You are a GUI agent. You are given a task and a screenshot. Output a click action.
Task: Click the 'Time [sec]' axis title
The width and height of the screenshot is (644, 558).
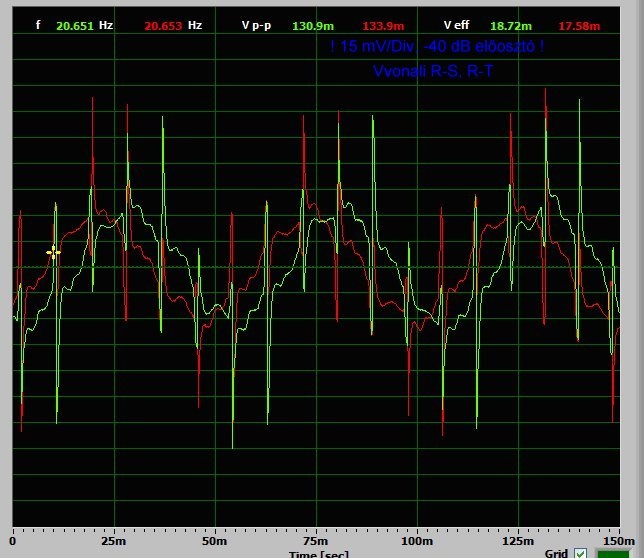[319, 554]
